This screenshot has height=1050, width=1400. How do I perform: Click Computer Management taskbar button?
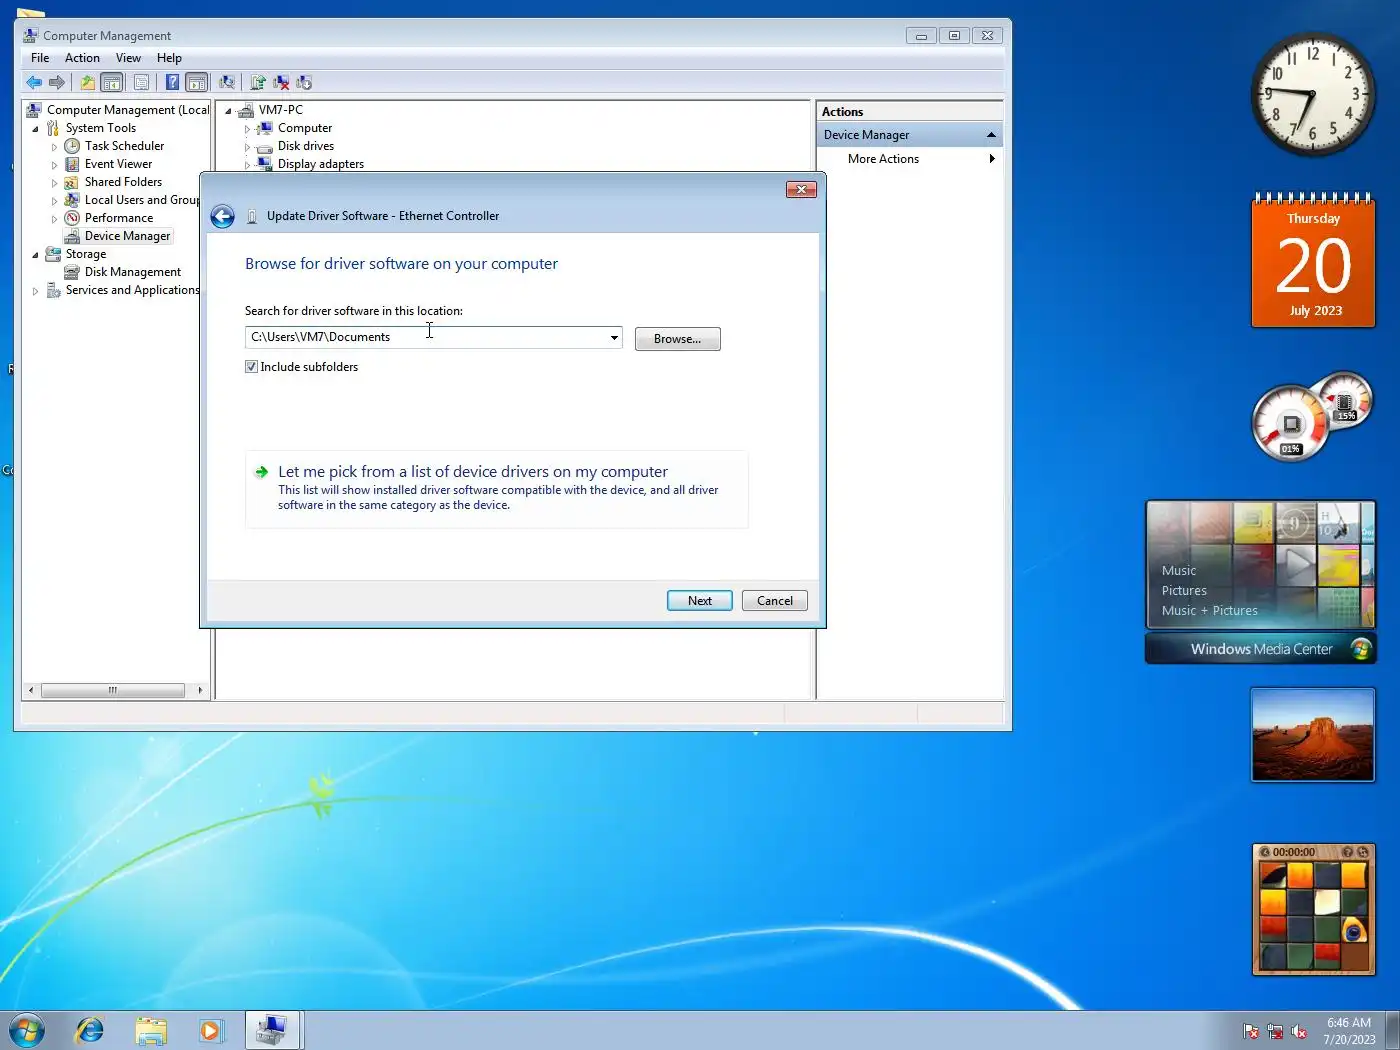coord(273,1030)
